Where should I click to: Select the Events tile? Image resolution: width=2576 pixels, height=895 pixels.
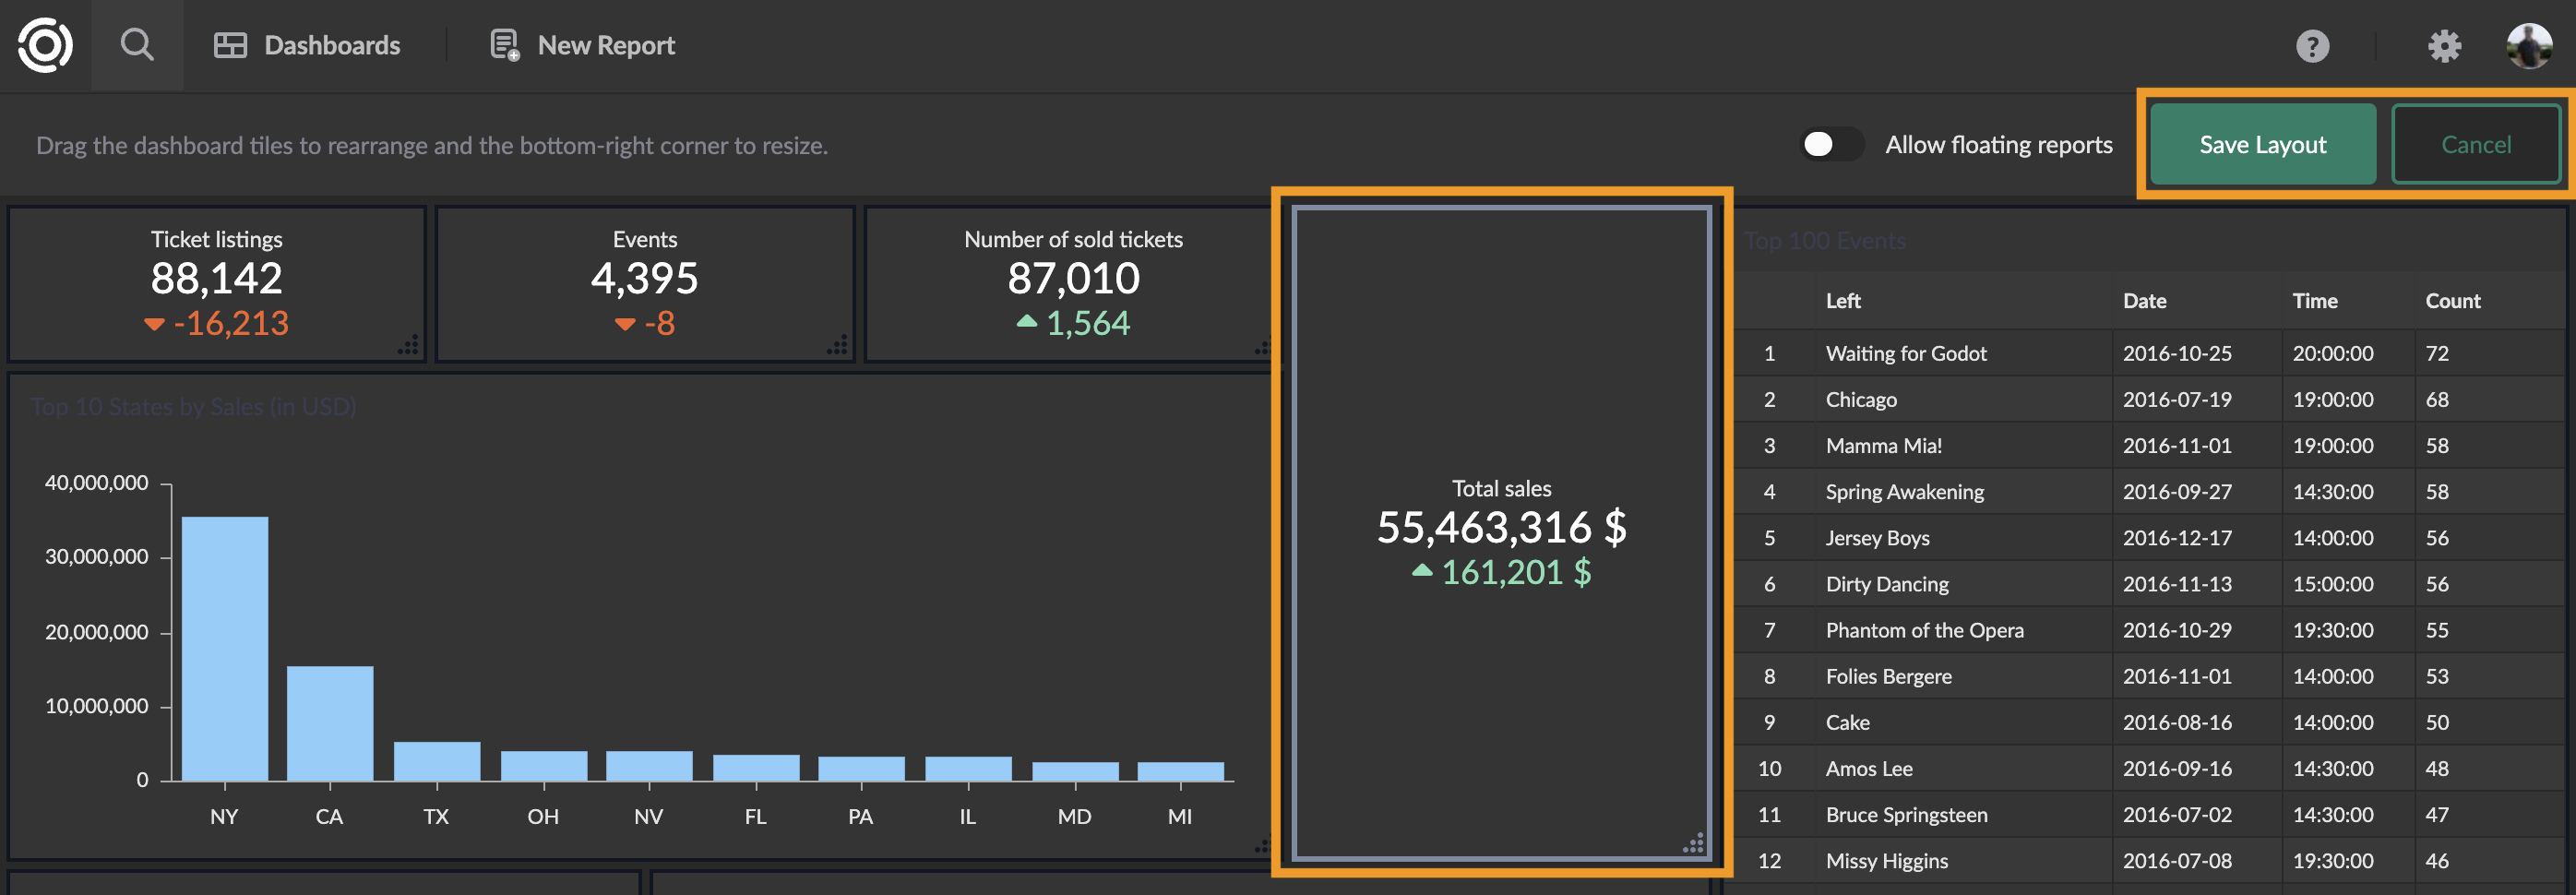645,284
